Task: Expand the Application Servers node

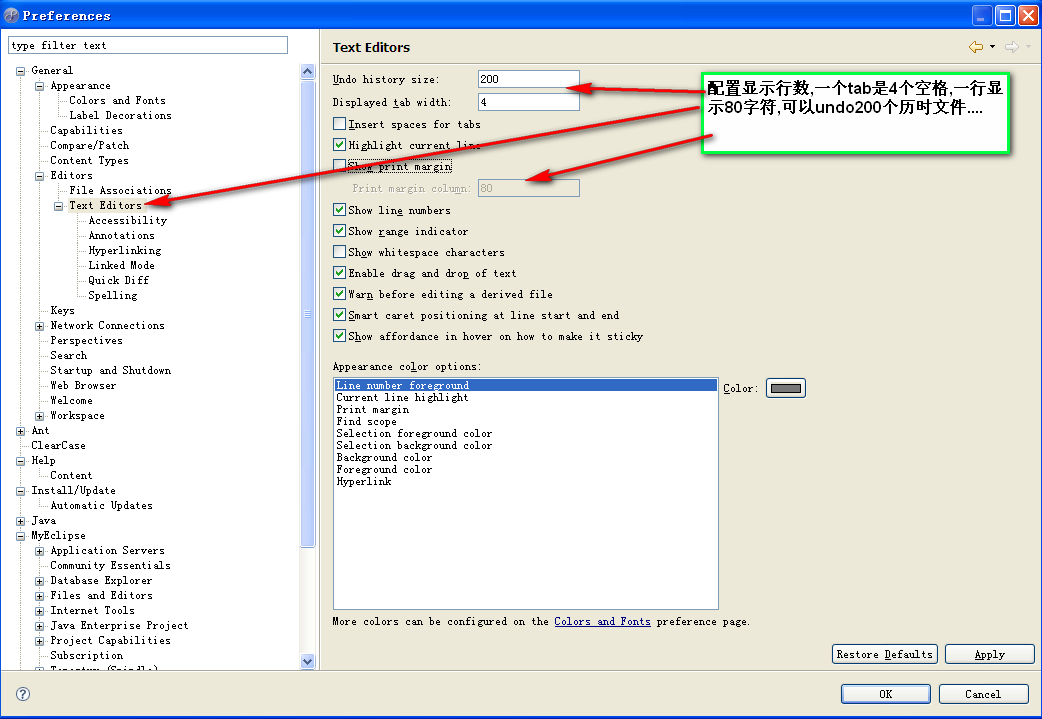Action: 40,551
